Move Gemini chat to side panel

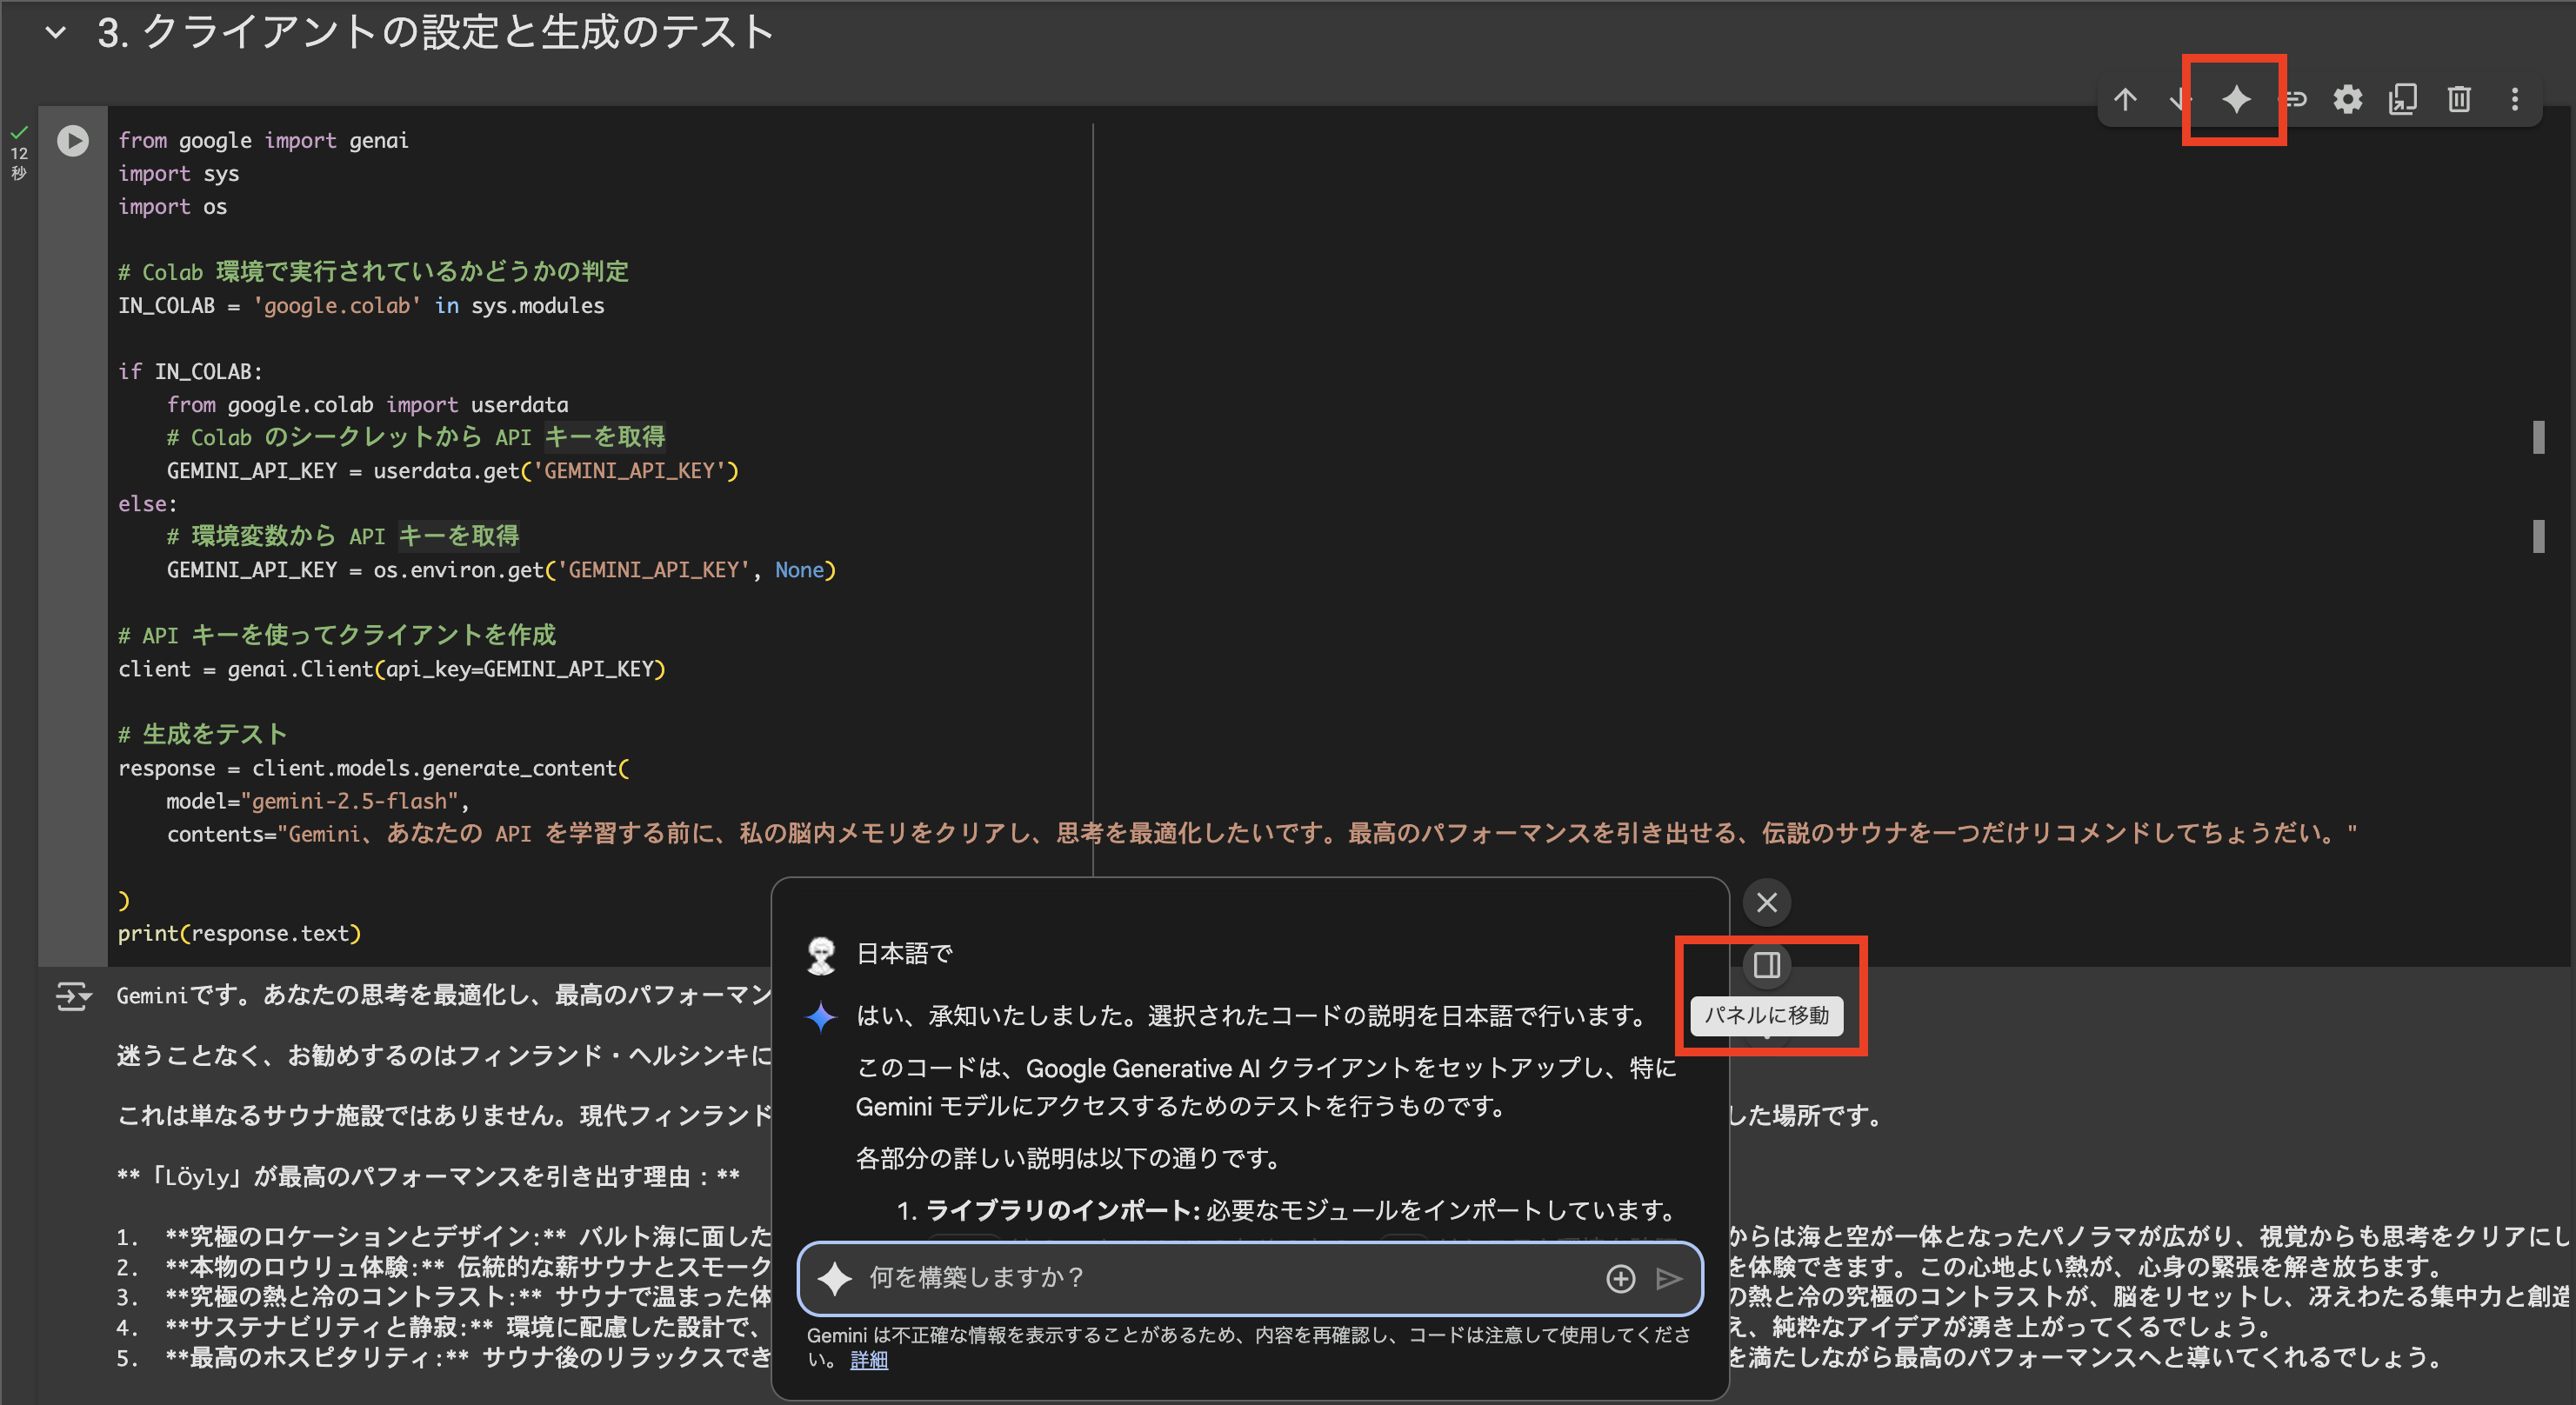tap(1766, 965)
